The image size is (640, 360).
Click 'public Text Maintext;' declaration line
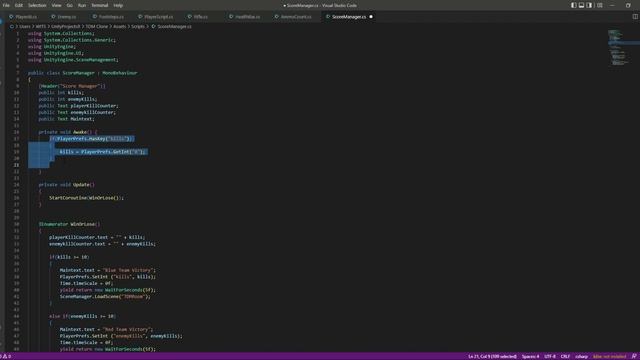(66, 119)
